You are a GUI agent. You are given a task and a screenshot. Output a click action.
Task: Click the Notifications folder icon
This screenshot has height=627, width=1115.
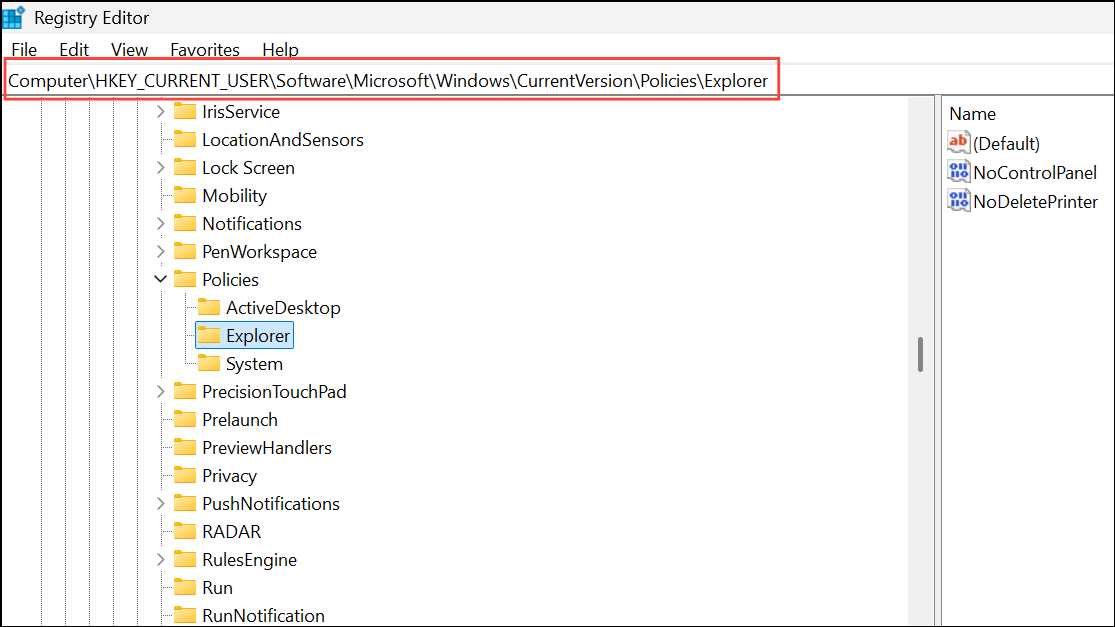coord(185,223)
